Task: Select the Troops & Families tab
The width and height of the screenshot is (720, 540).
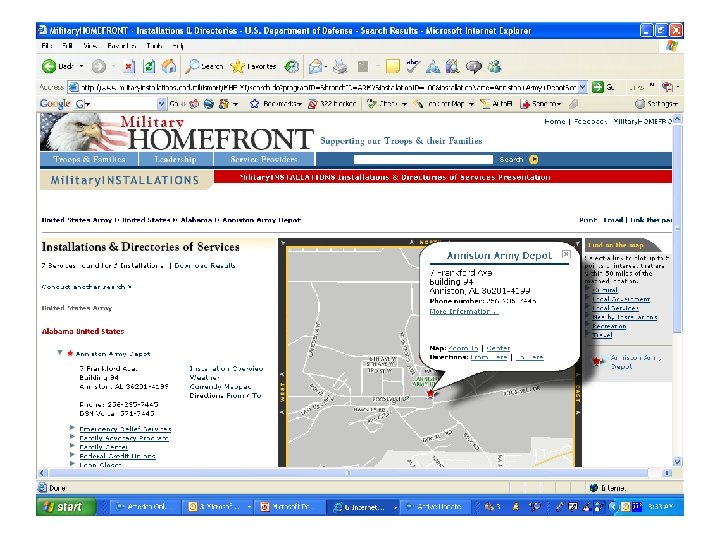Action: point(89,159)
